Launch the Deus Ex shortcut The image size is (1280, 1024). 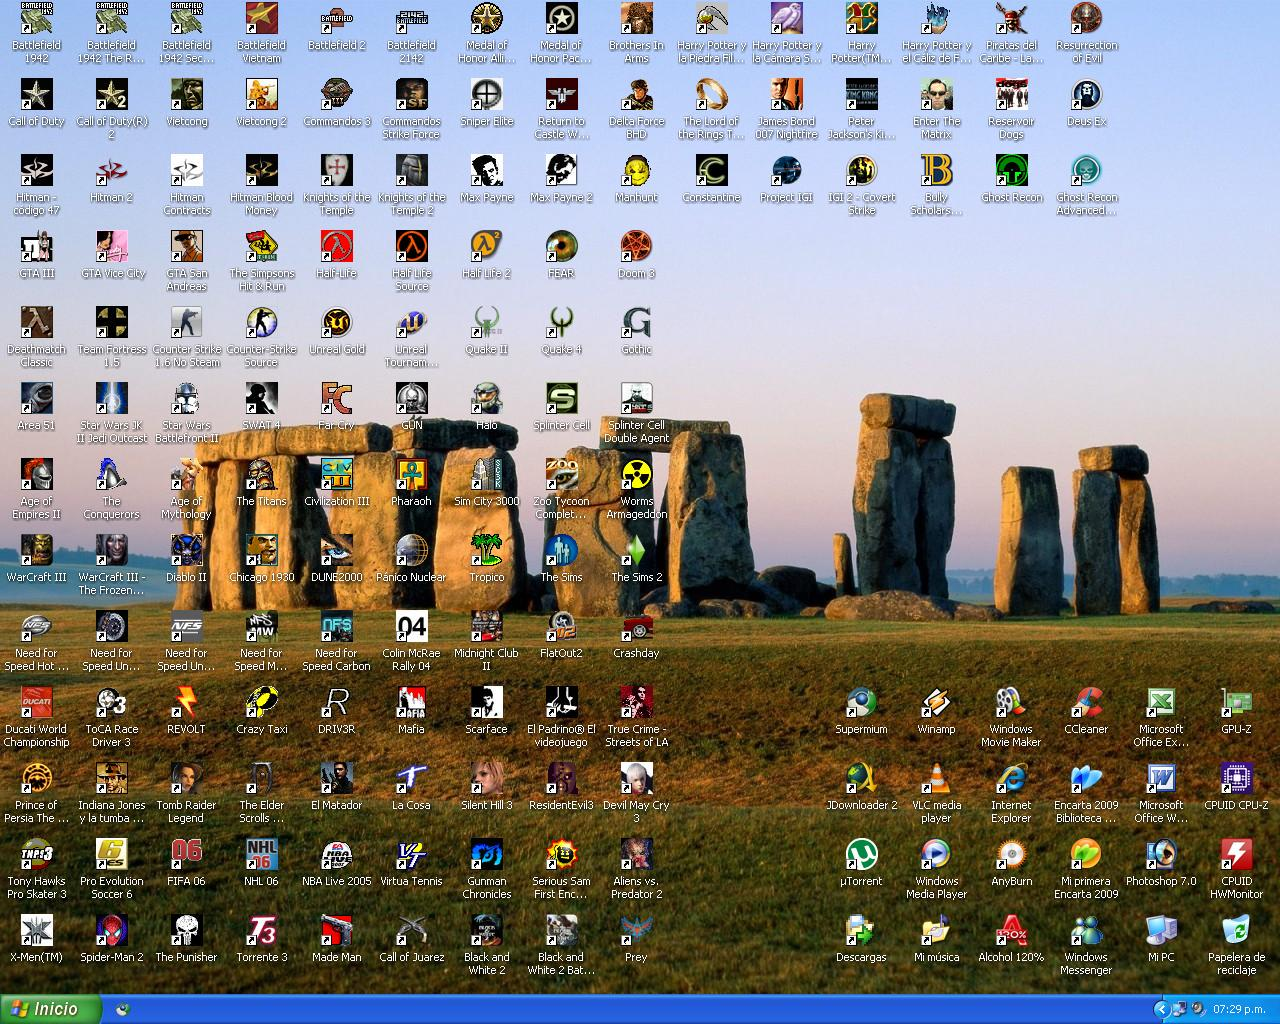[1087, 104]
